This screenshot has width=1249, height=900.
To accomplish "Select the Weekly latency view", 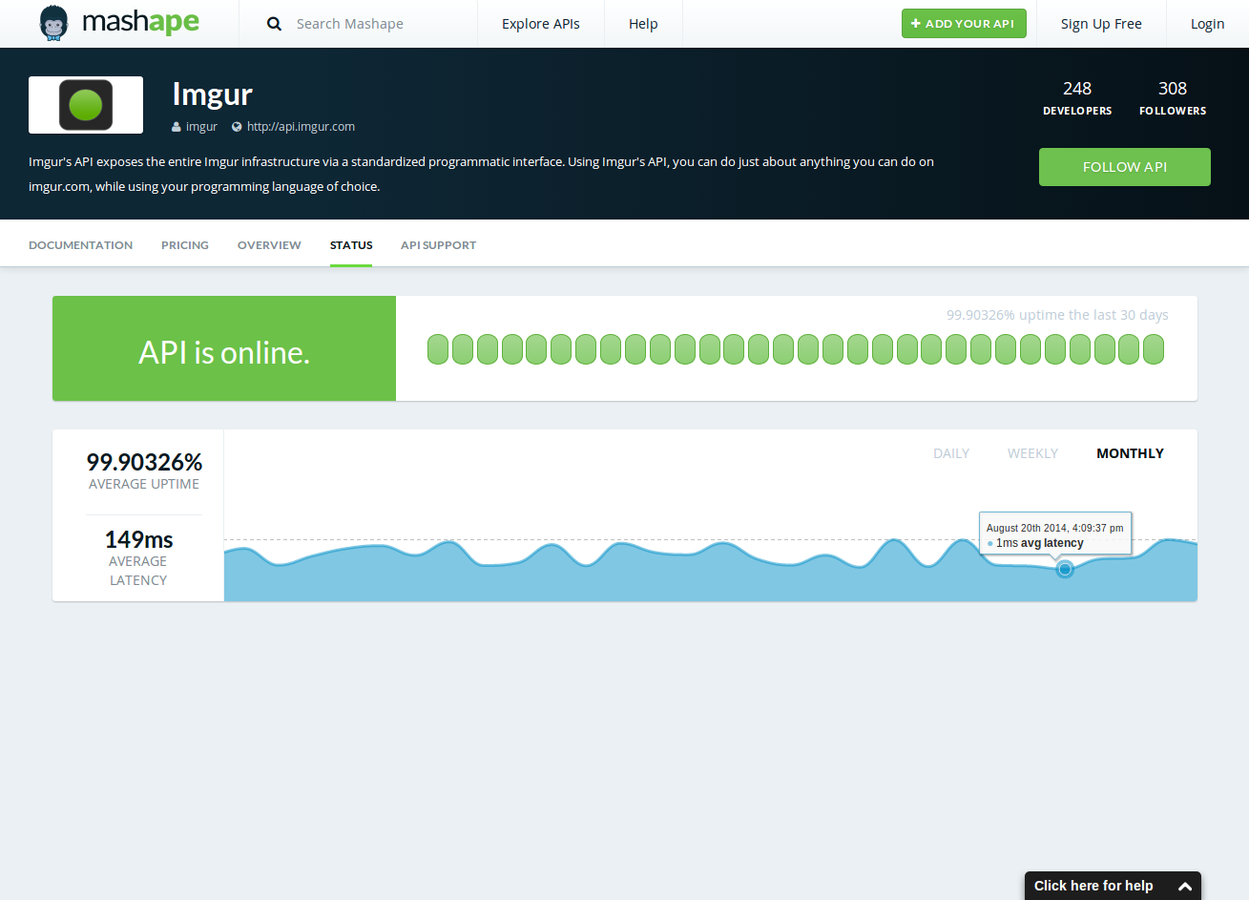I will pos(1032,453).
